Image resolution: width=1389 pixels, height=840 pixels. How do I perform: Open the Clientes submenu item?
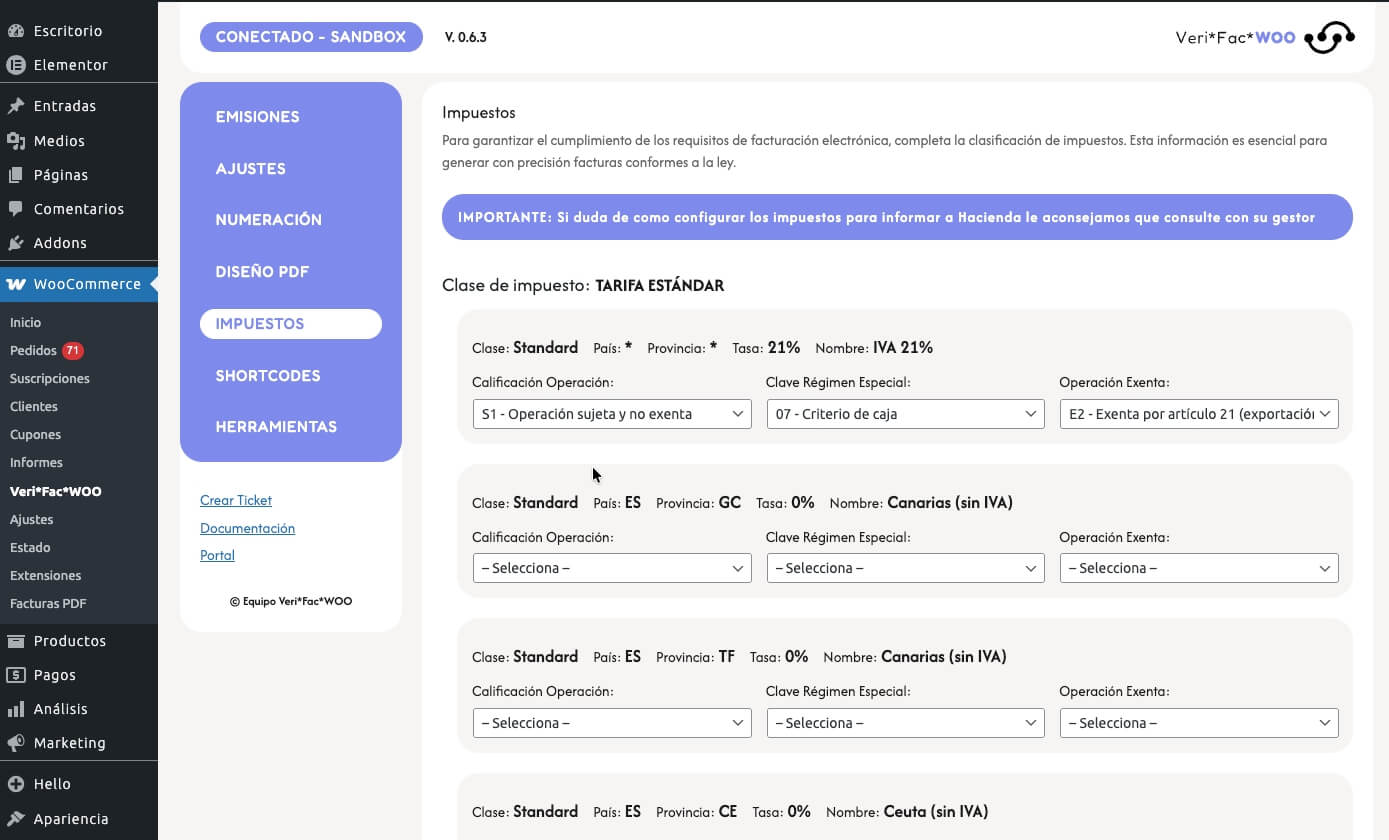tap(33, 407)
